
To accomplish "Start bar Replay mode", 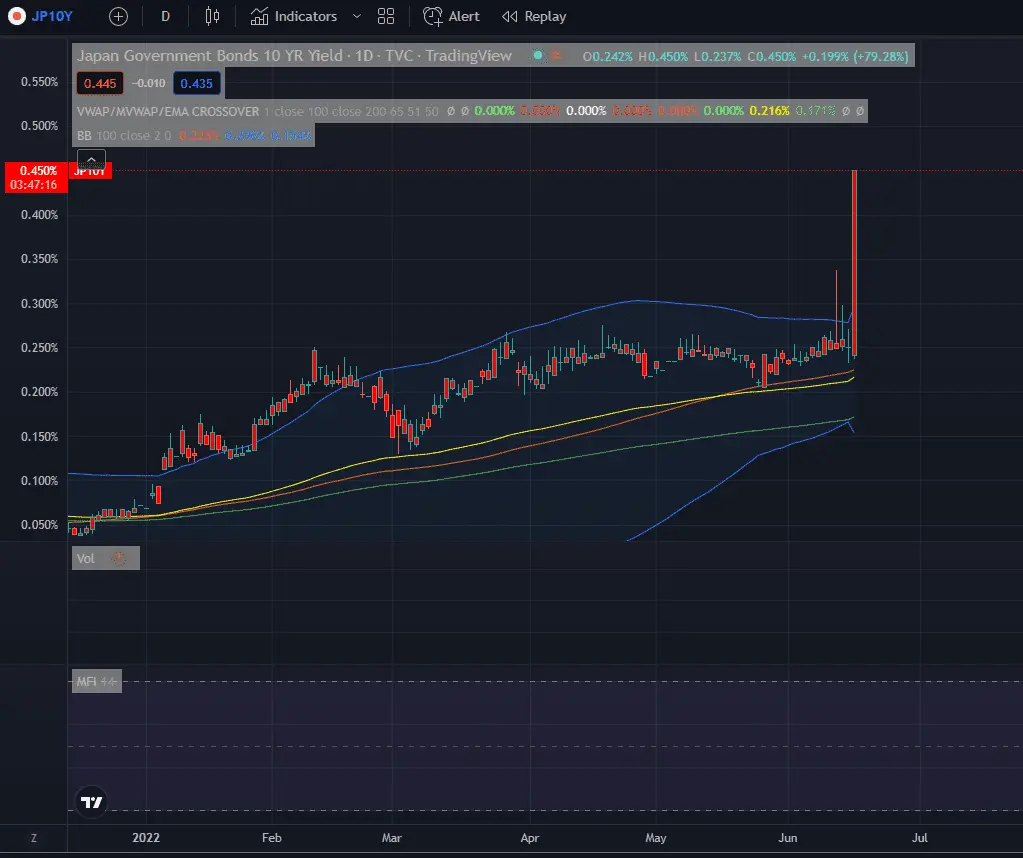I will click(534, 16).
